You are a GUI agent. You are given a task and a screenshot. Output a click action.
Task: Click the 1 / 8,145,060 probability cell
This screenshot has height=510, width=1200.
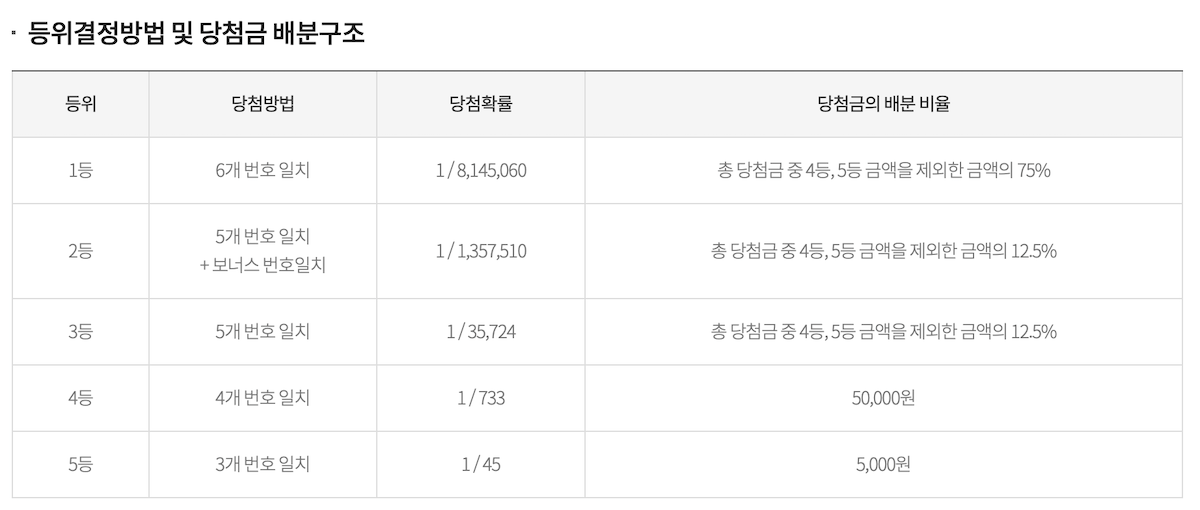[x=481, y=170]
